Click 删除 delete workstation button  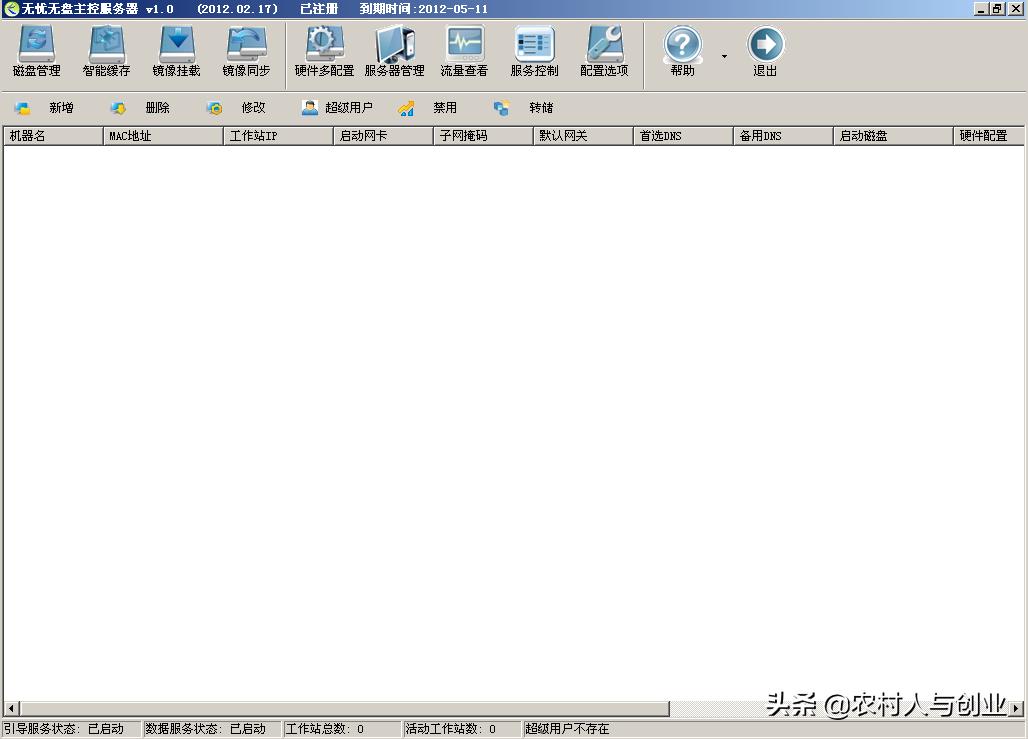point(140,108)
